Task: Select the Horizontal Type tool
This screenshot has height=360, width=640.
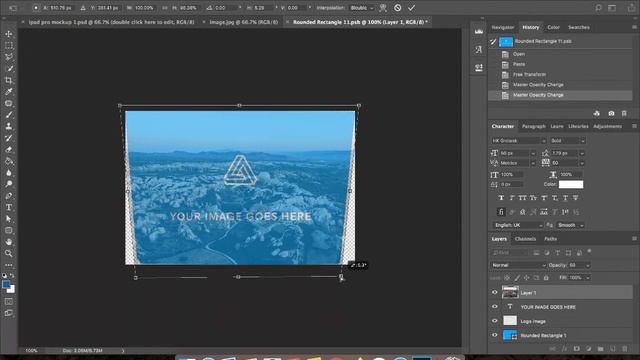Action: tap(9, 207)
